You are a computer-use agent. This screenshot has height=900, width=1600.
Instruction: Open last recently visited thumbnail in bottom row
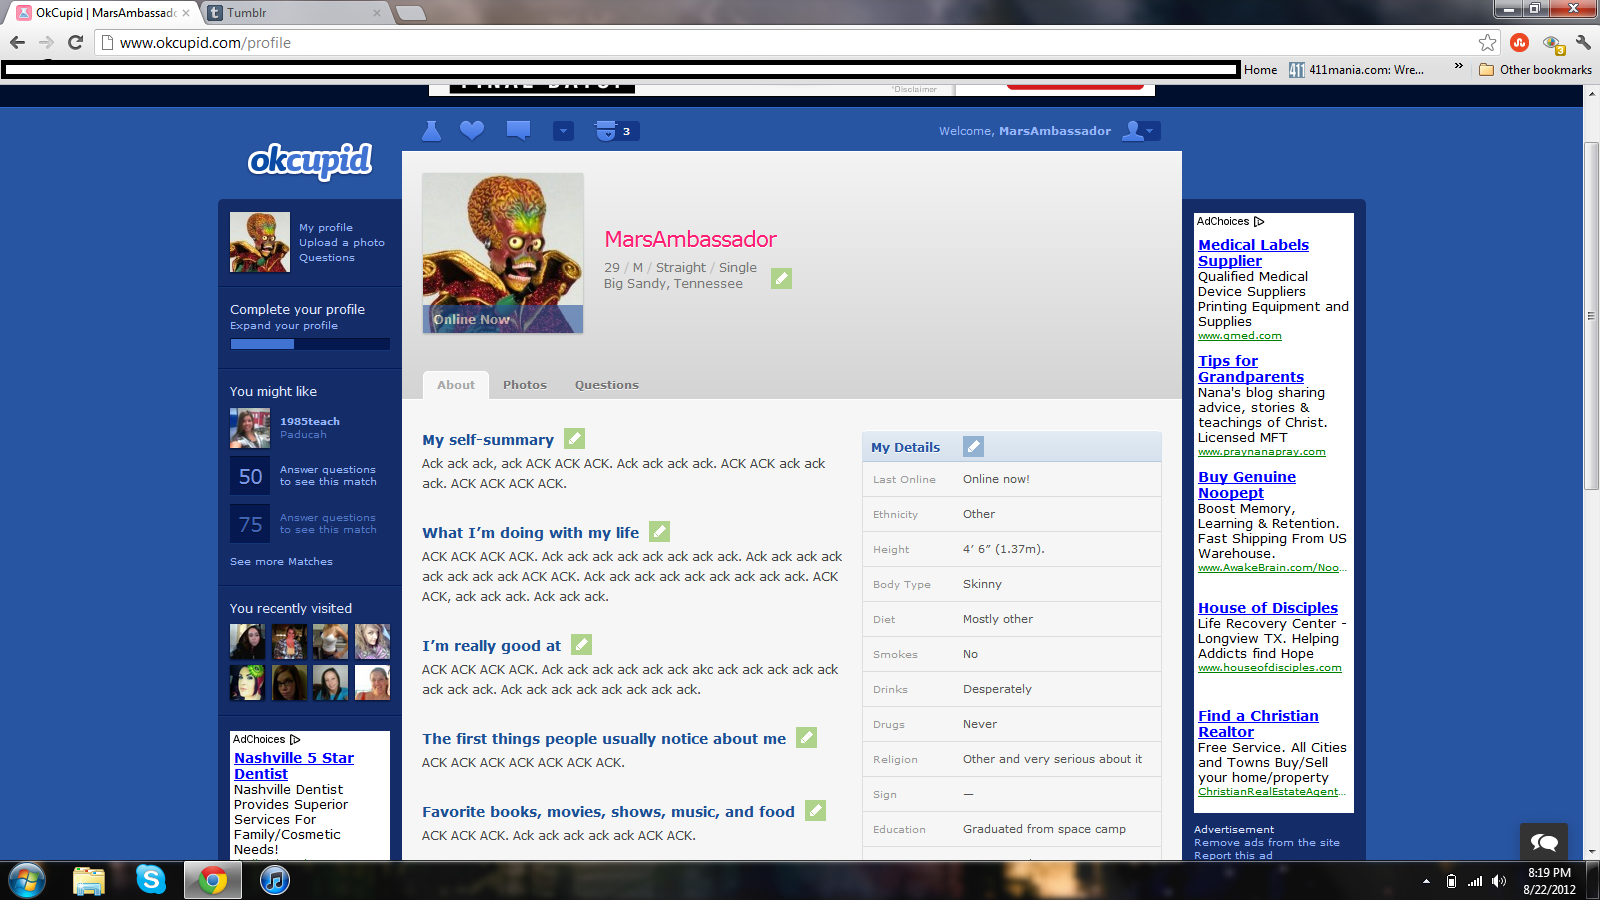click(372, 683)
